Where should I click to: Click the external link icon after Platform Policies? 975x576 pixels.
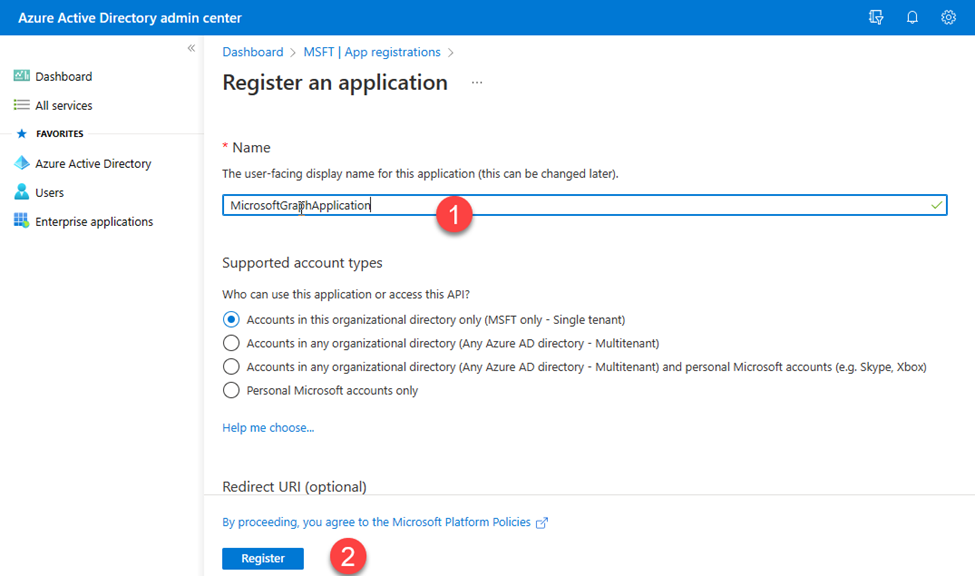coord(542,523)
